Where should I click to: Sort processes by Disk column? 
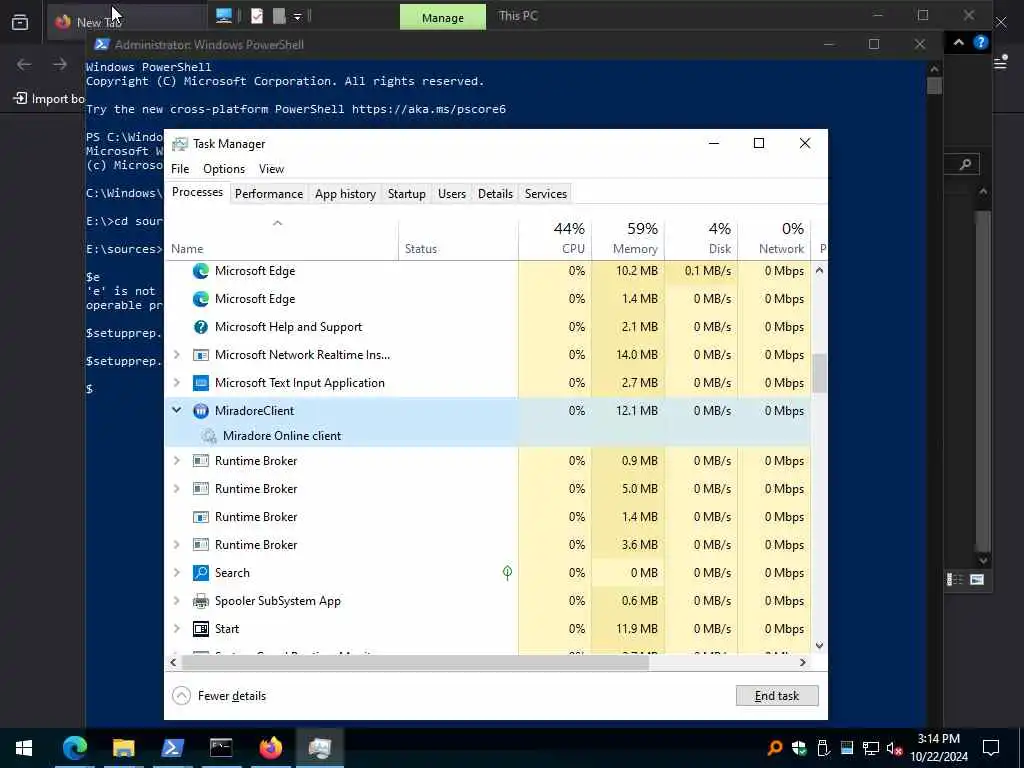tap(701, 238)
